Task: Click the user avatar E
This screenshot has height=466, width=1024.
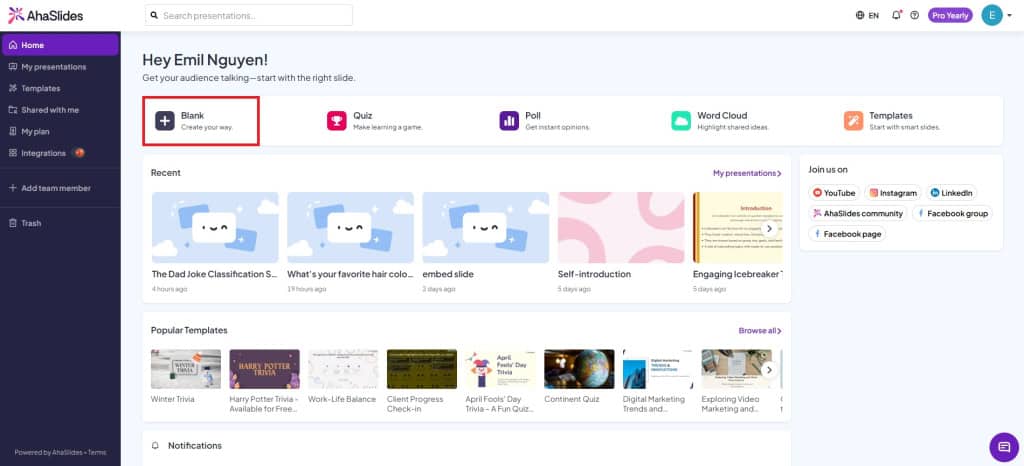Action: click(991, 15)
